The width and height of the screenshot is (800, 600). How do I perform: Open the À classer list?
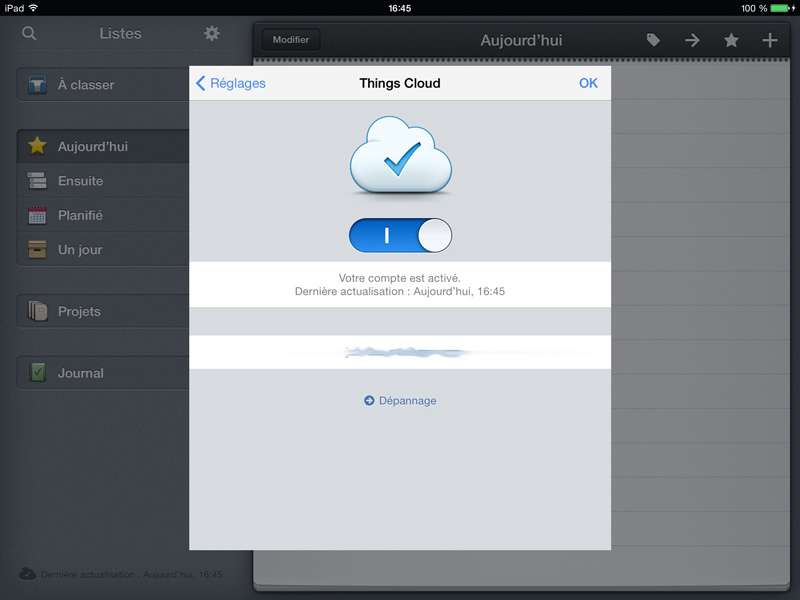103,85
